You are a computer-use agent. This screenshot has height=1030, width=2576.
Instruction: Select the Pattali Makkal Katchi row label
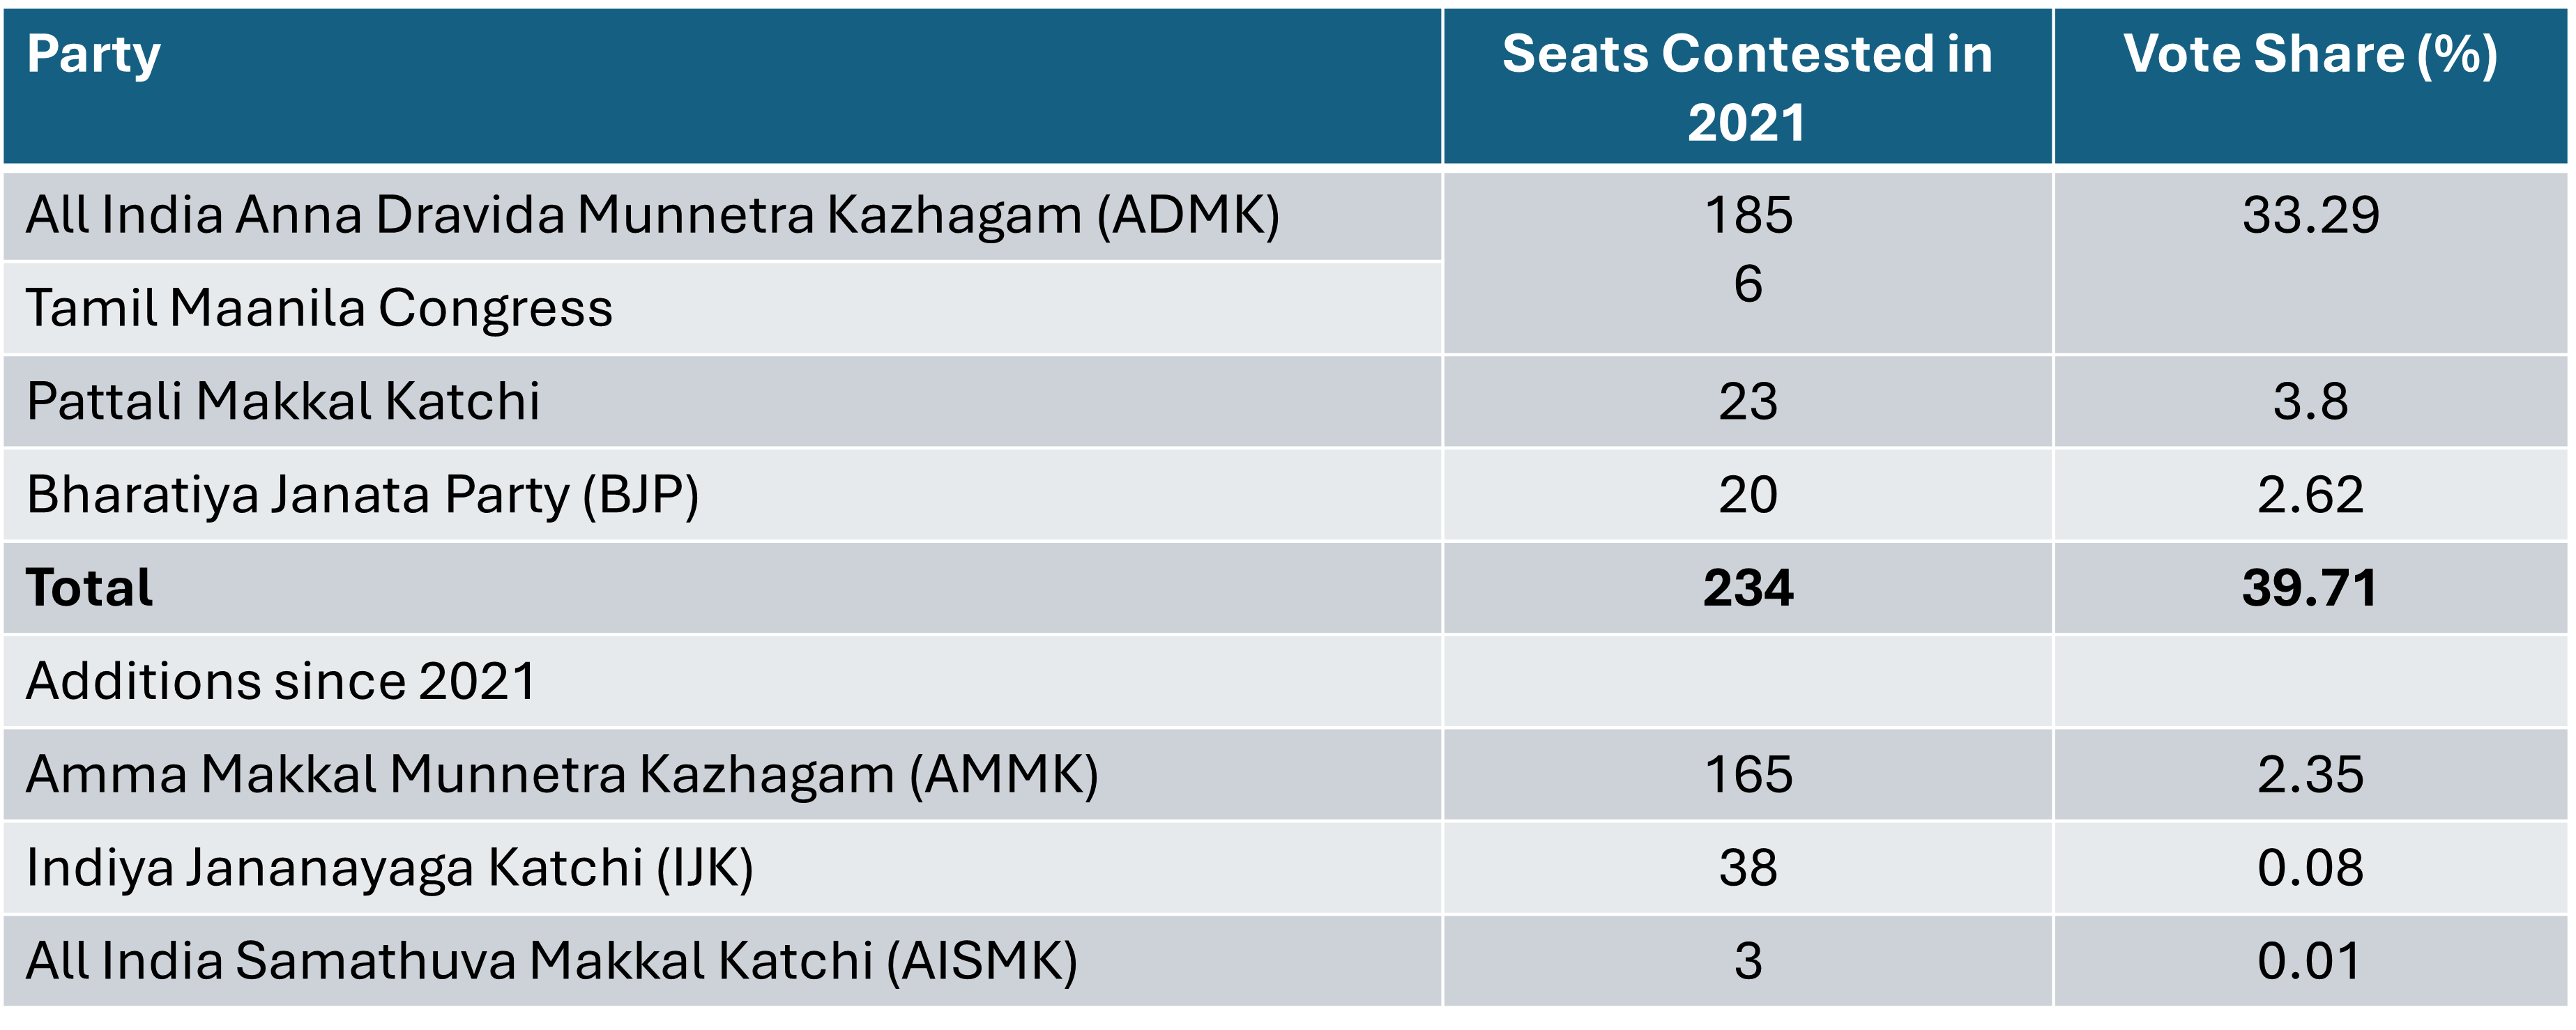pyautogui.click(x=722, y=401)
